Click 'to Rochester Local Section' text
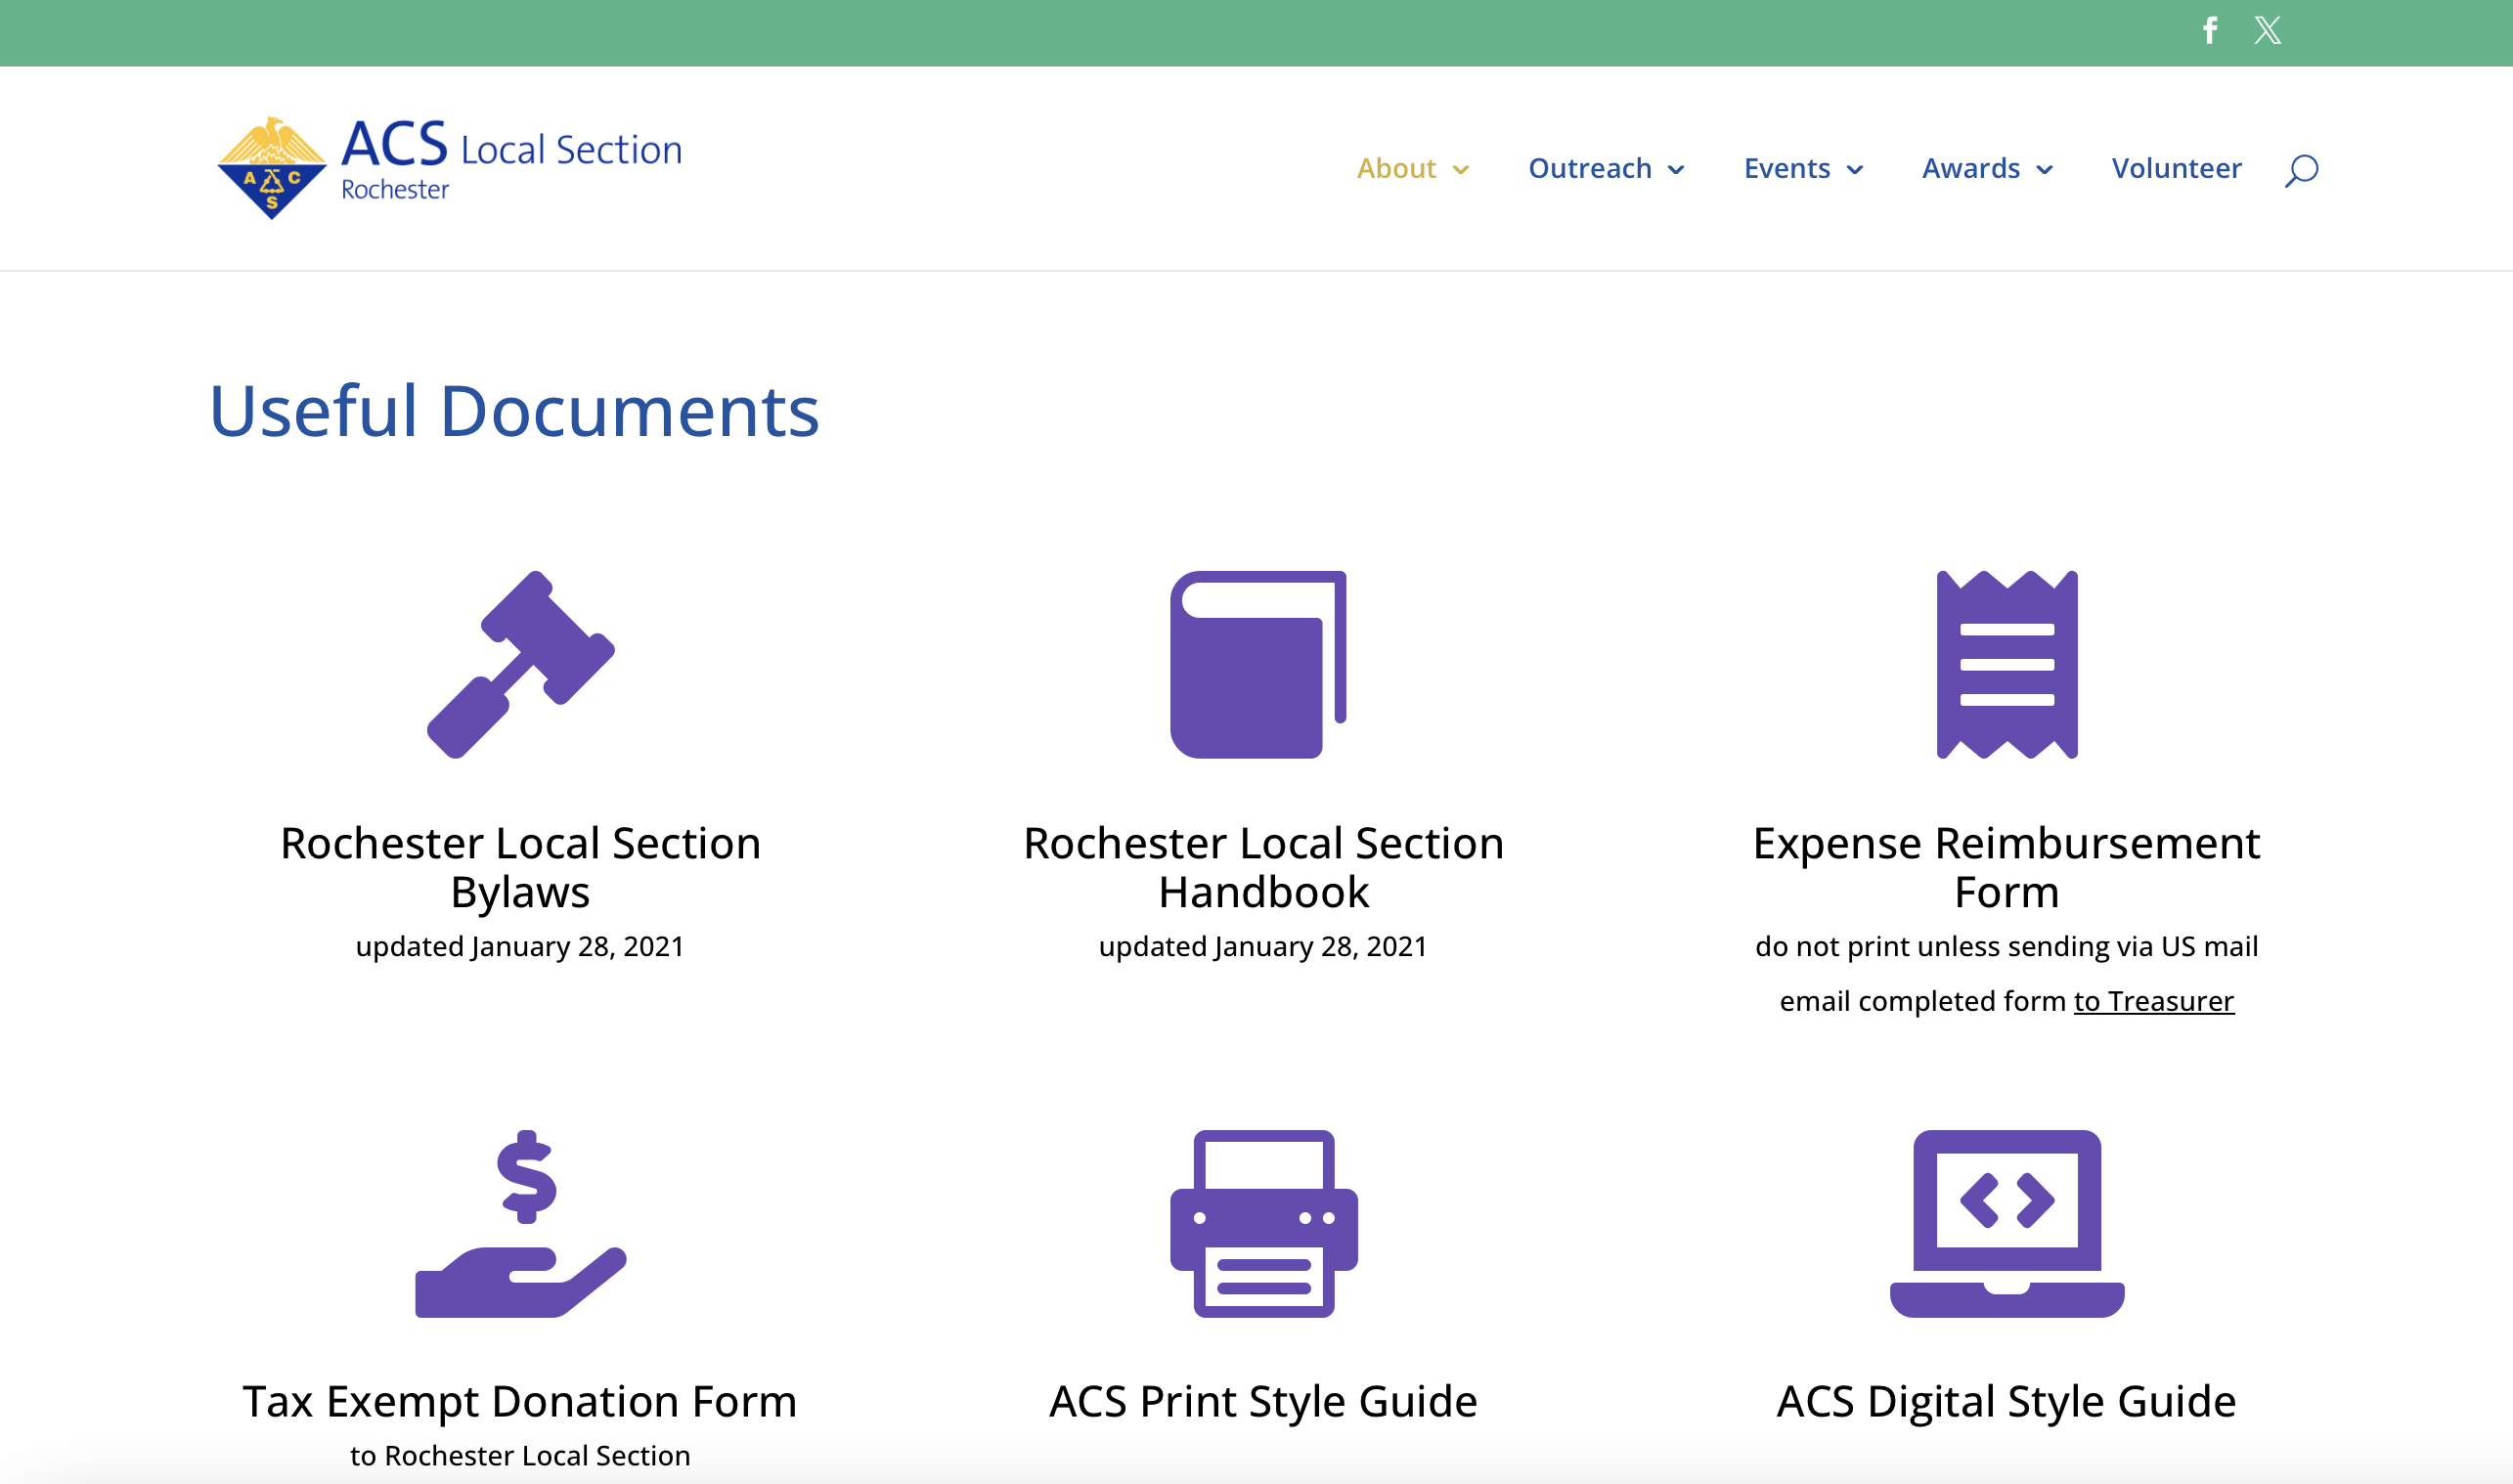2513x1484 pixels. click(520, 1456)
